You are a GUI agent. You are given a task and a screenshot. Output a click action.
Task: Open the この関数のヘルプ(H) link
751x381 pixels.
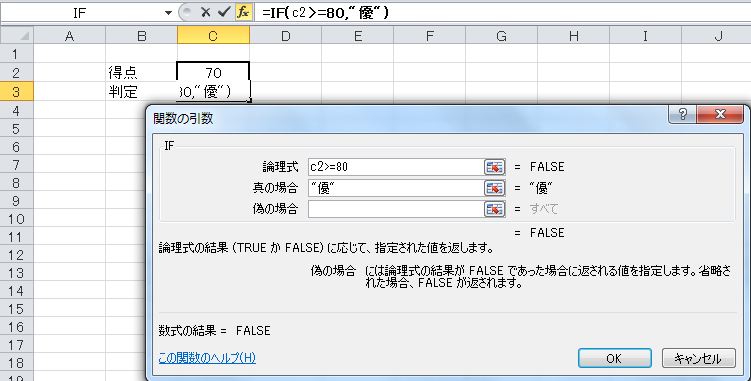[x=207, y=358]
